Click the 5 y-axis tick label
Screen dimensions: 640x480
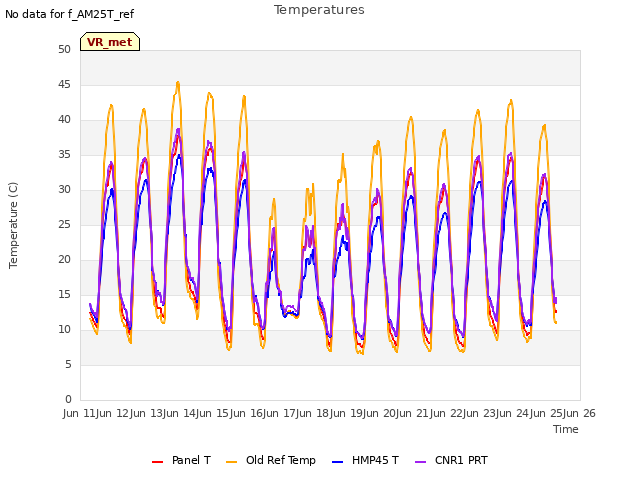click(x=68, y=364)
